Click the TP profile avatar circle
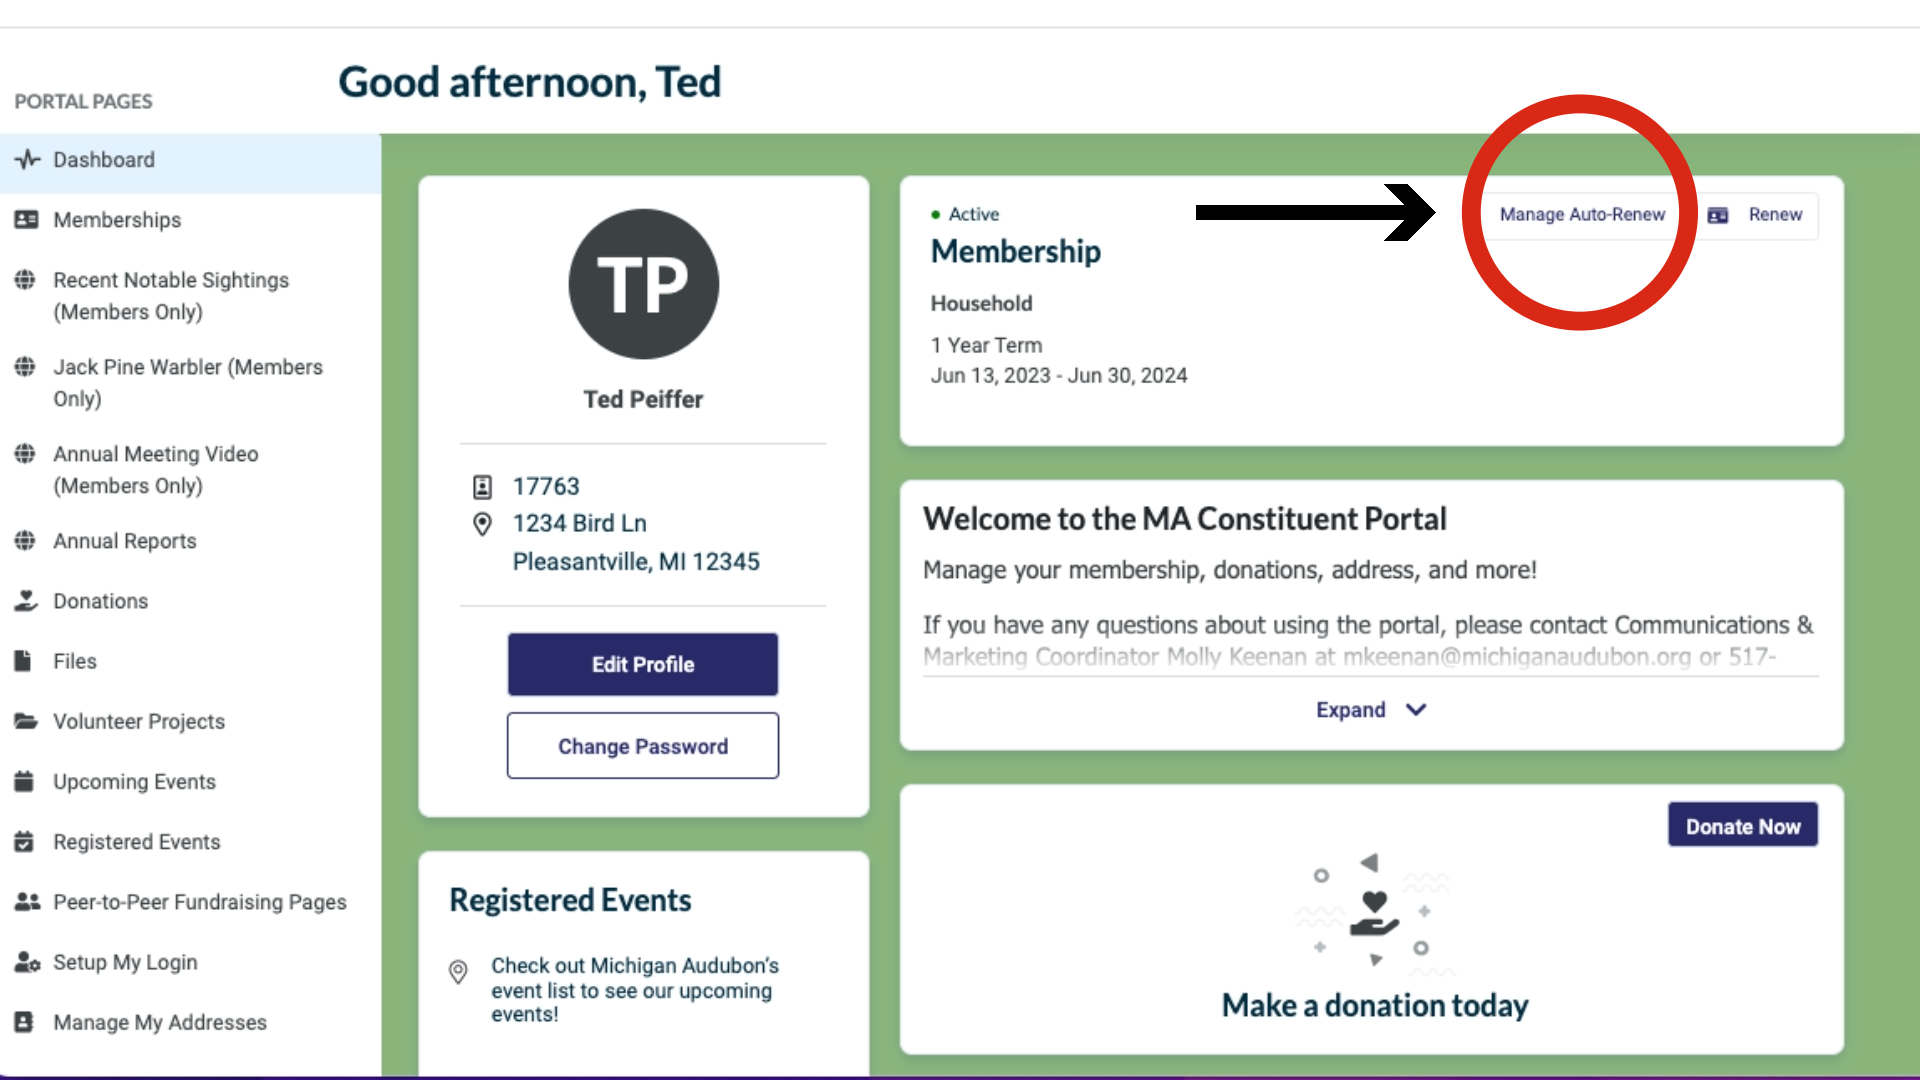This screenshot has height=1080, width=1920. pos(643,284)
